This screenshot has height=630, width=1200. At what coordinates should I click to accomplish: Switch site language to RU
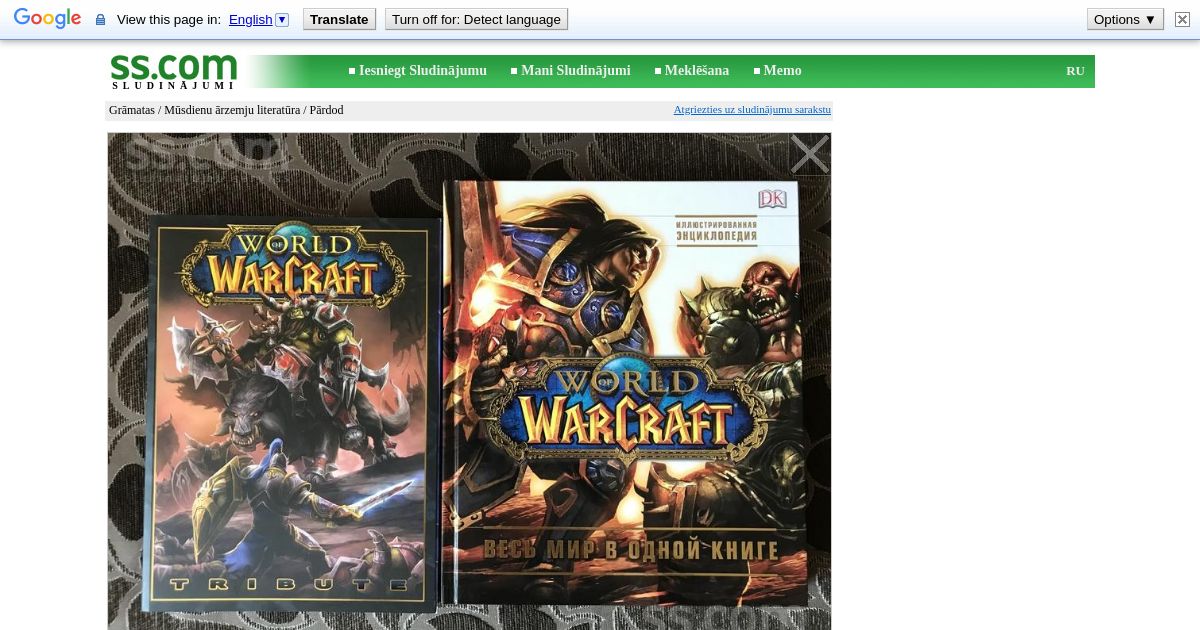click(1075, 71)
